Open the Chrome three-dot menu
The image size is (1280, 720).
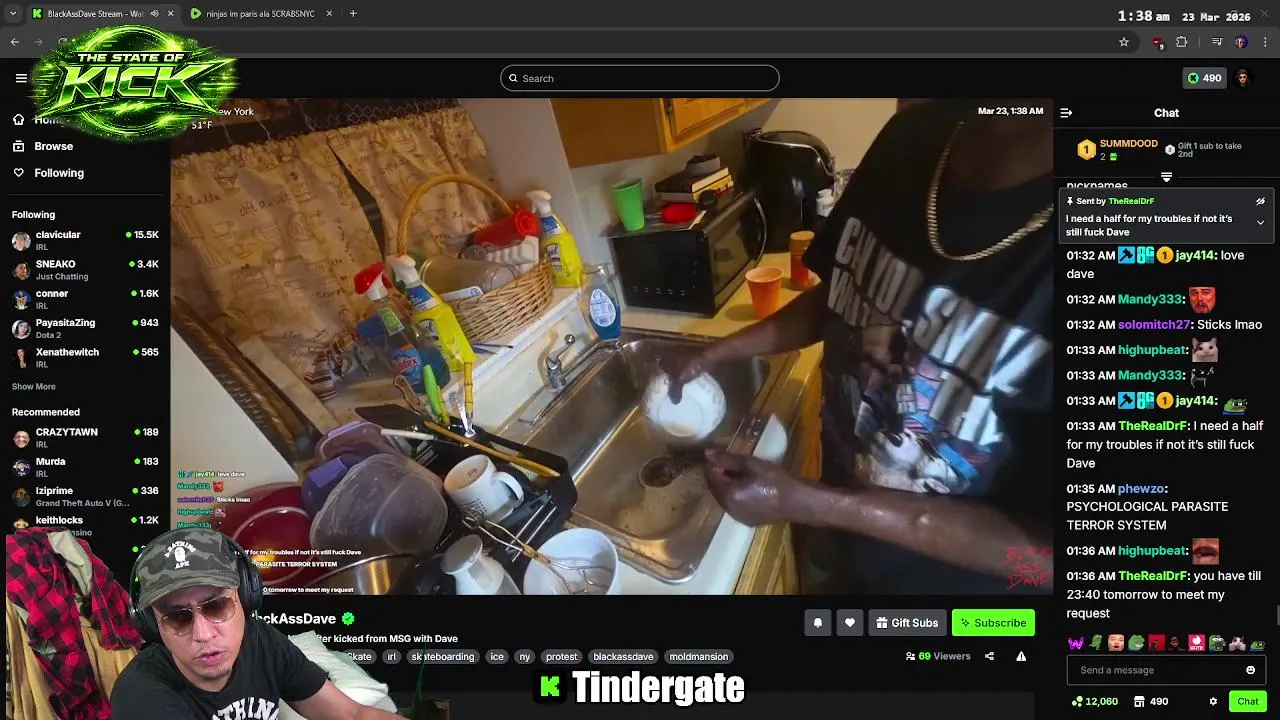click(x=1266, y=42)
